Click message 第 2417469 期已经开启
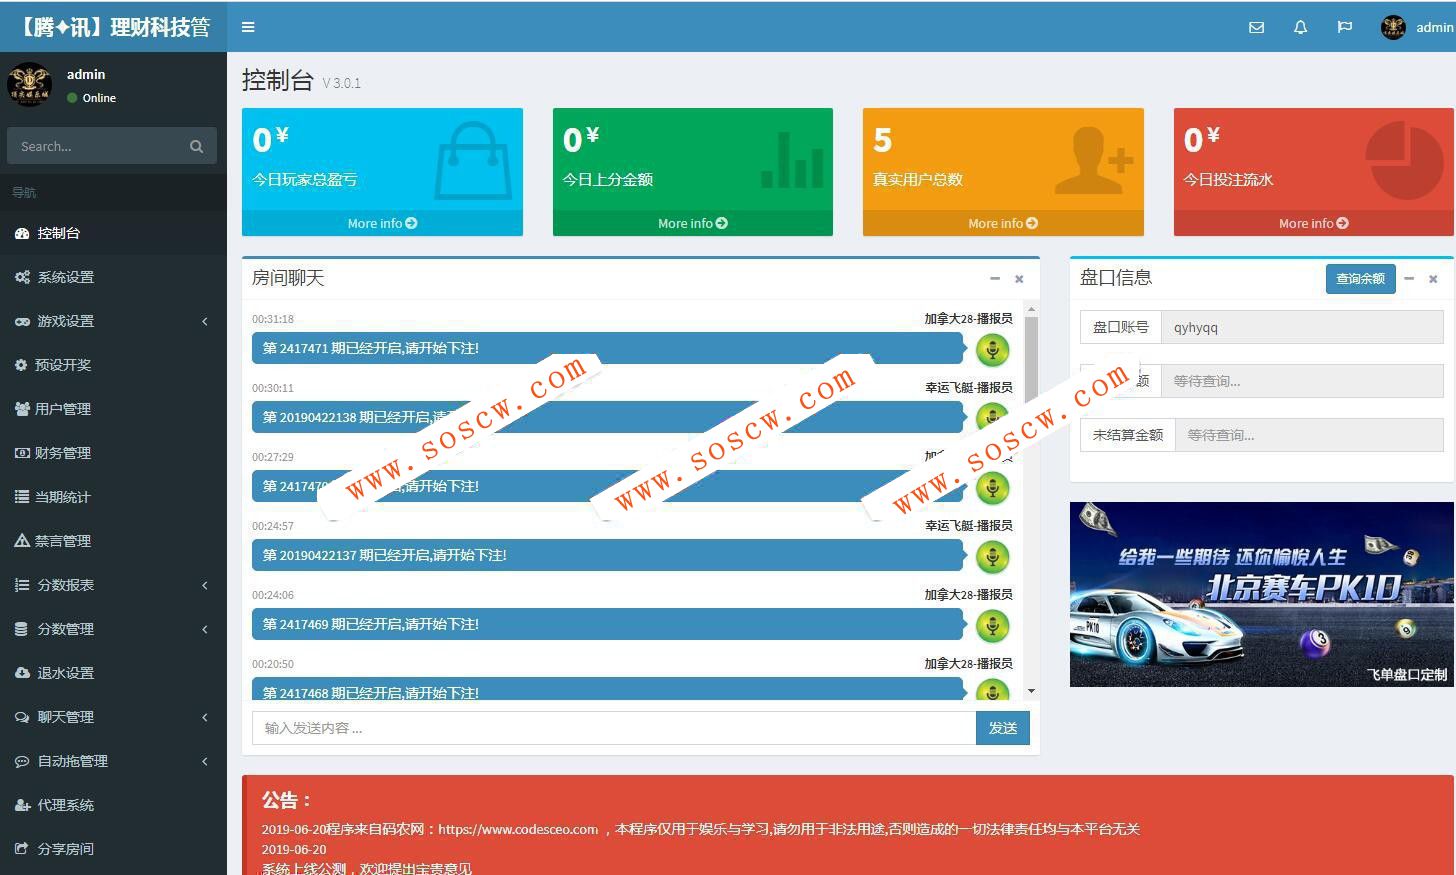 pos(608,624)
